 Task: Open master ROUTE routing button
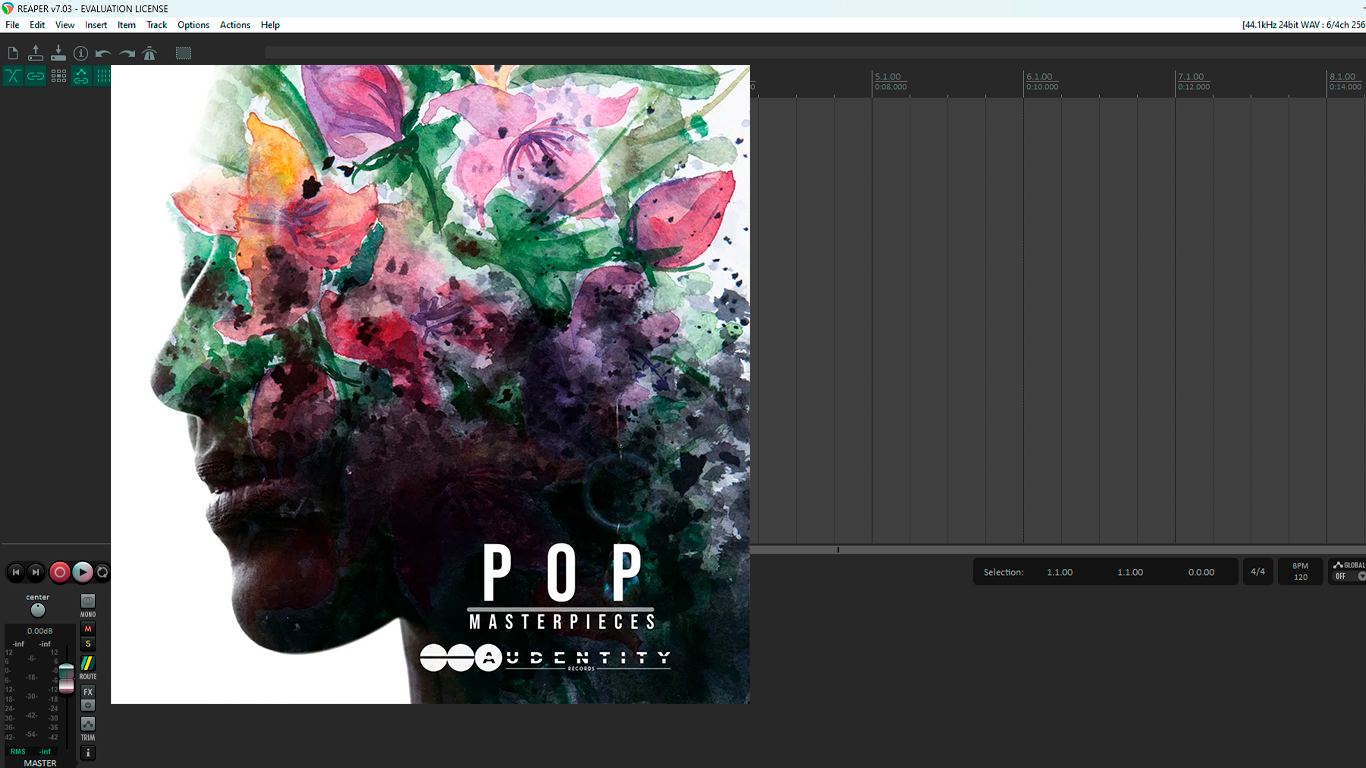click(x=88, y=664)
